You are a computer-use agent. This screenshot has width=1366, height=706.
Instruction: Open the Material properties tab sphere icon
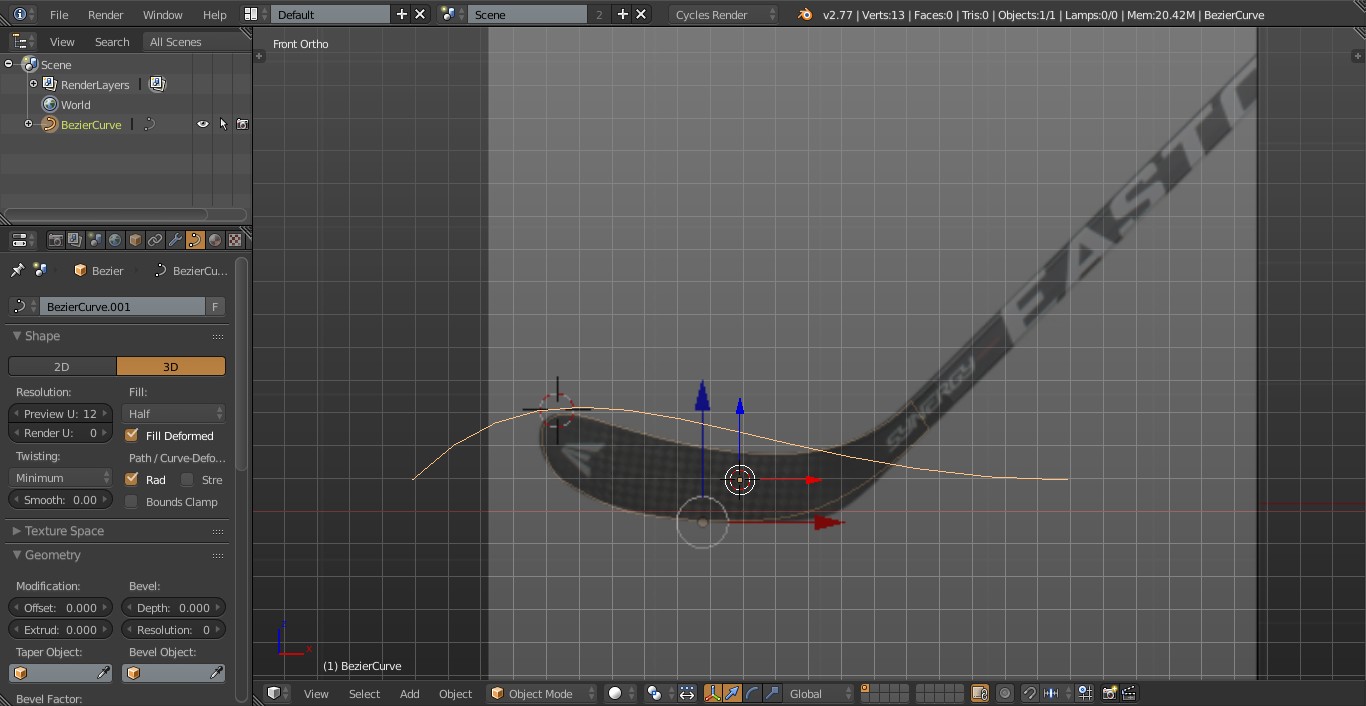(215, 240)
